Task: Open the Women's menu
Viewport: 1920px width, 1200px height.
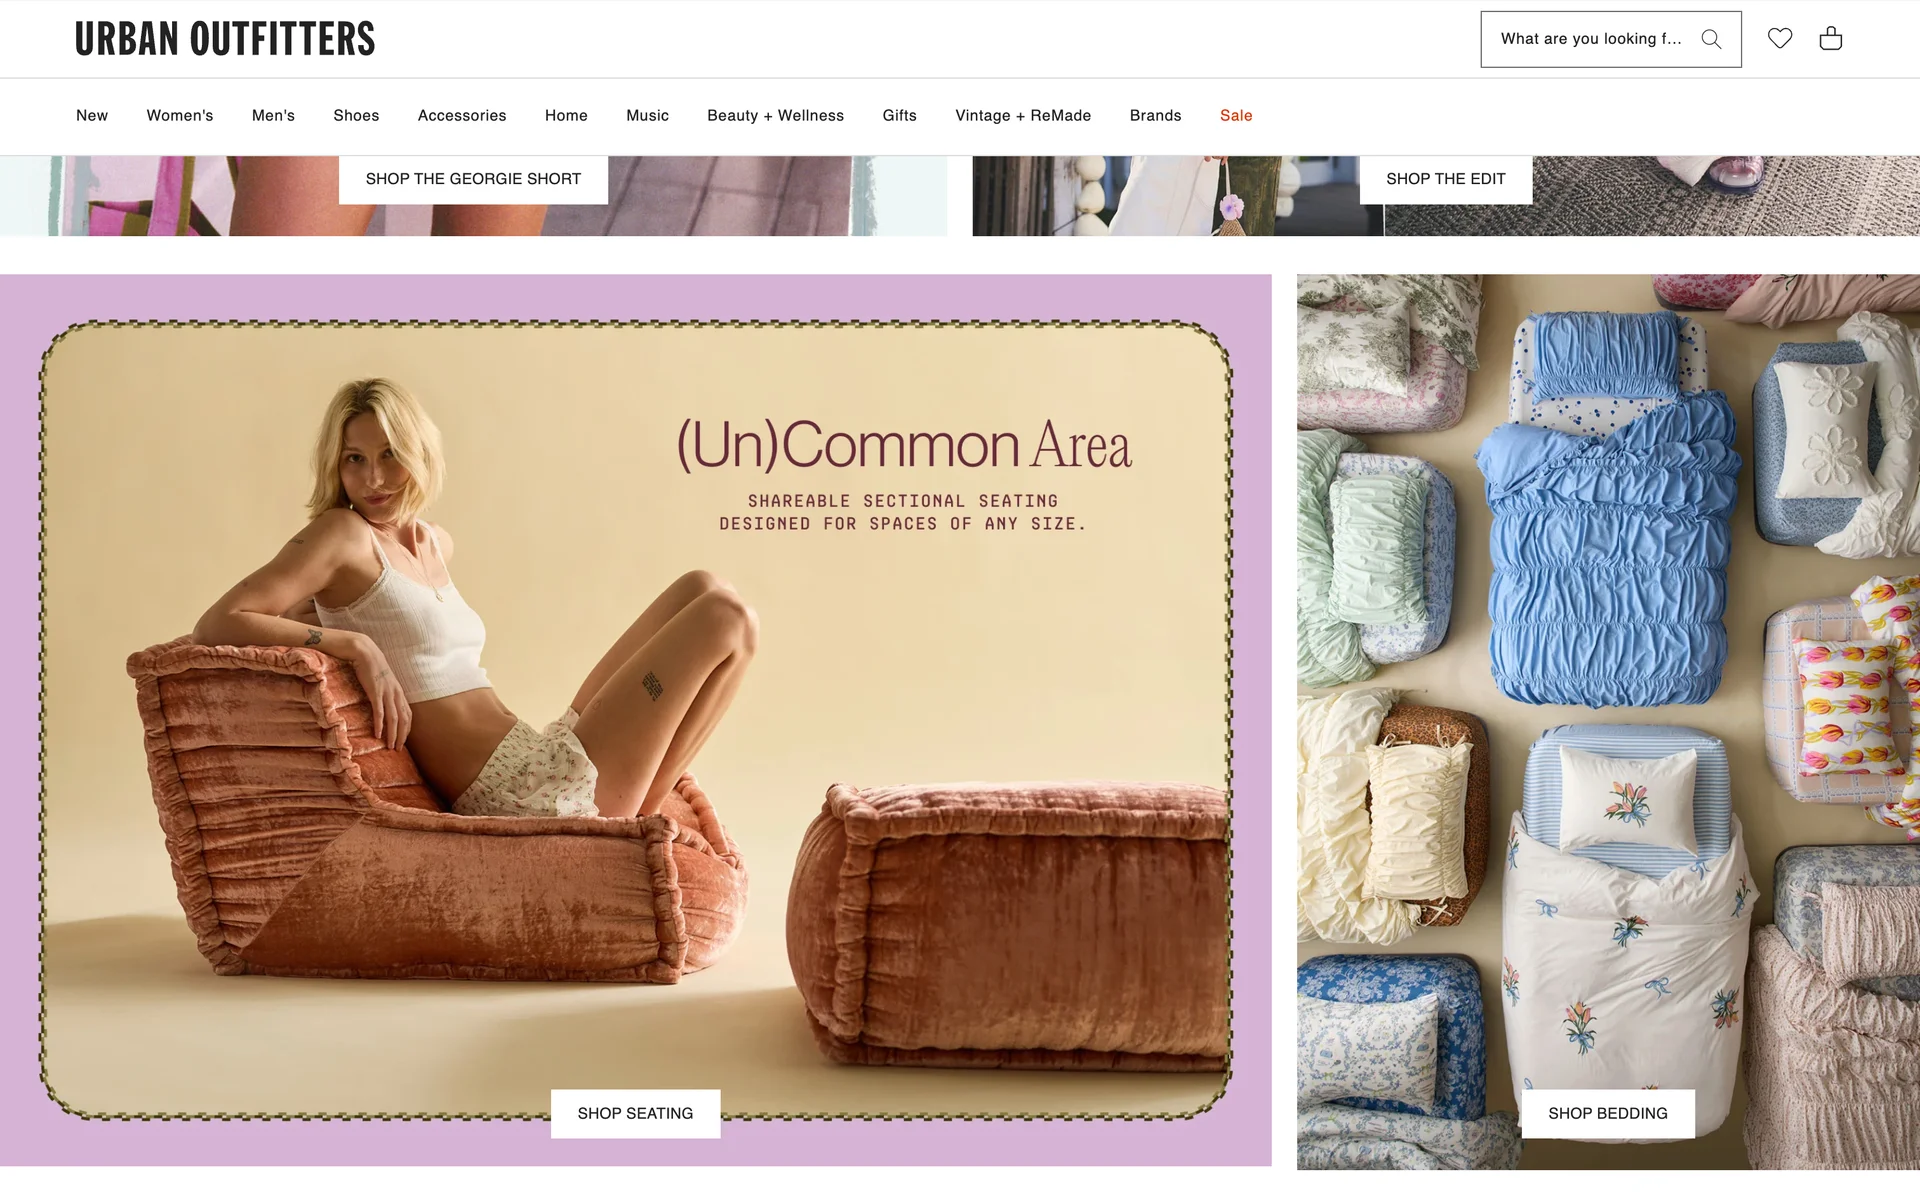Action: pyautogui.click(x=180, y=116)
